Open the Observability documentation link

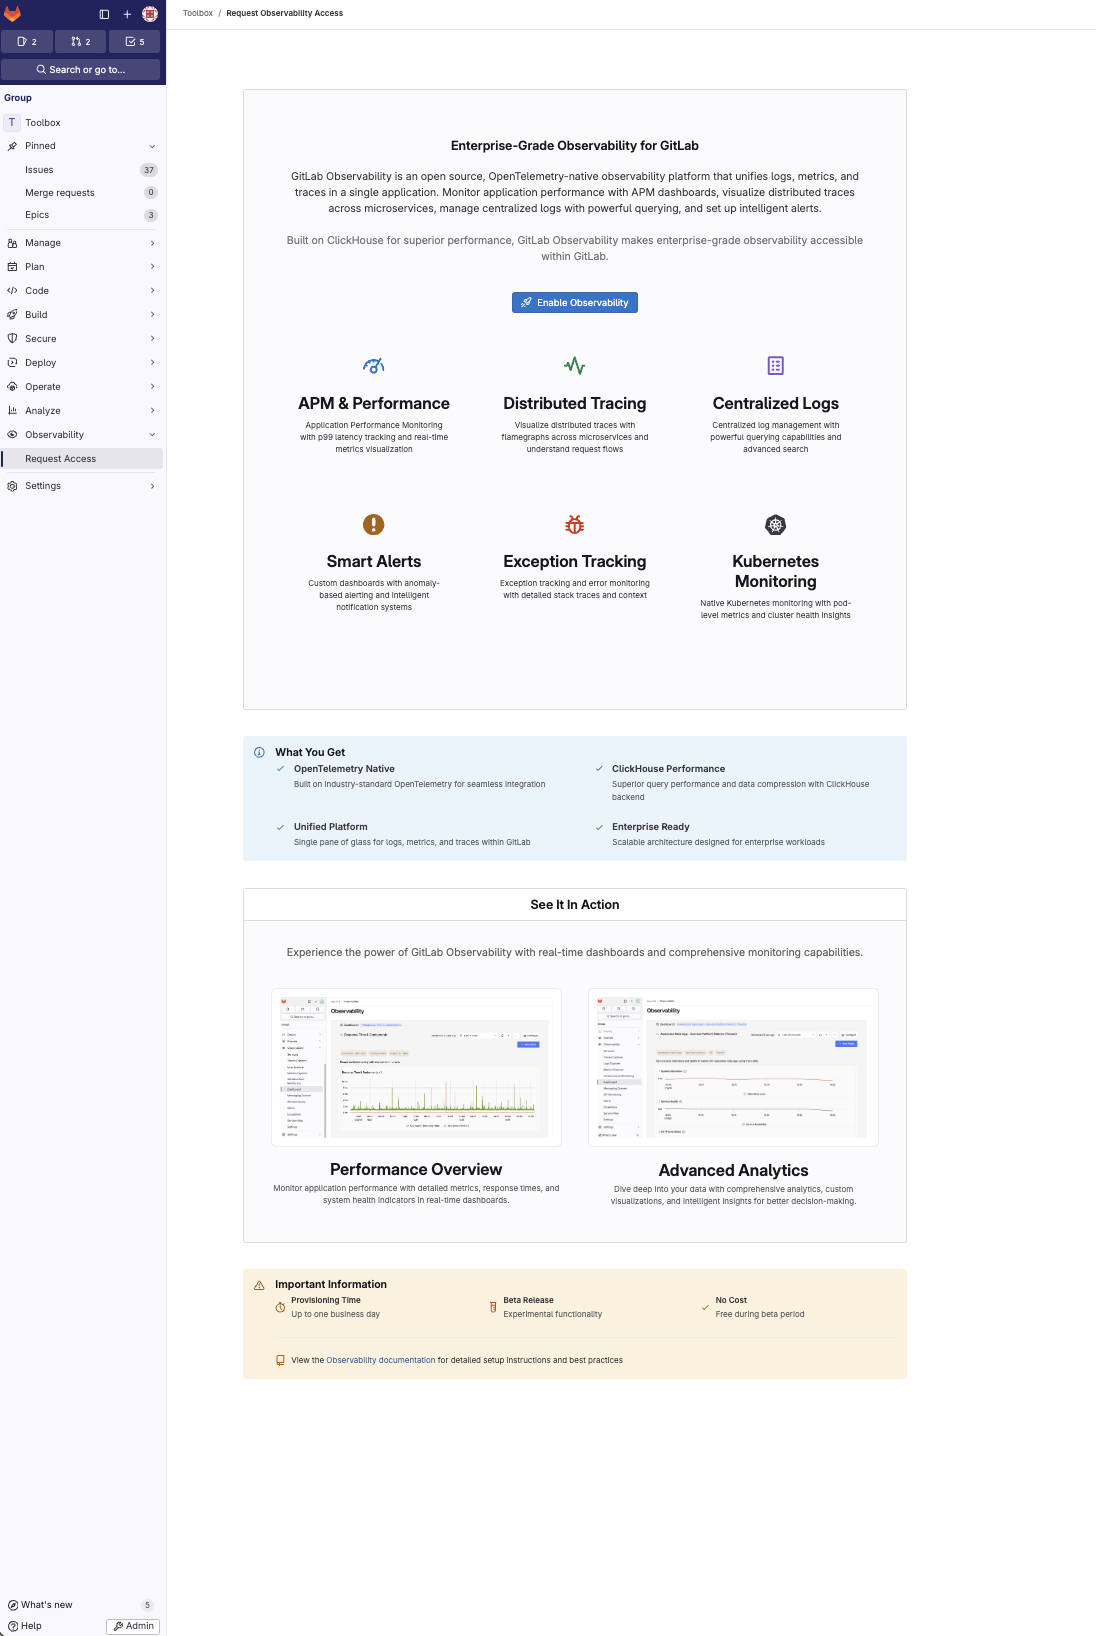click(380, 1360)
